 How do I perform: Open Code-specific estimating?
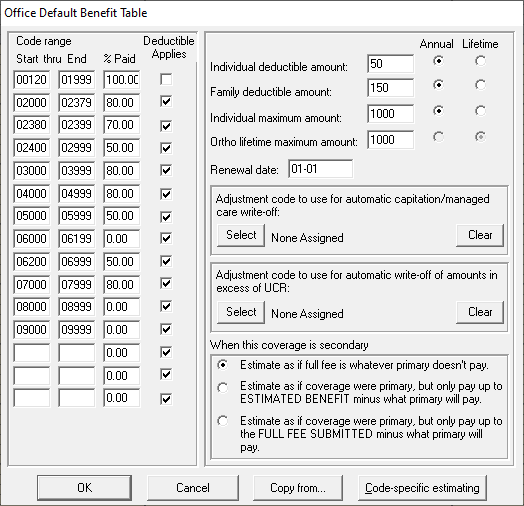(422, 488)
